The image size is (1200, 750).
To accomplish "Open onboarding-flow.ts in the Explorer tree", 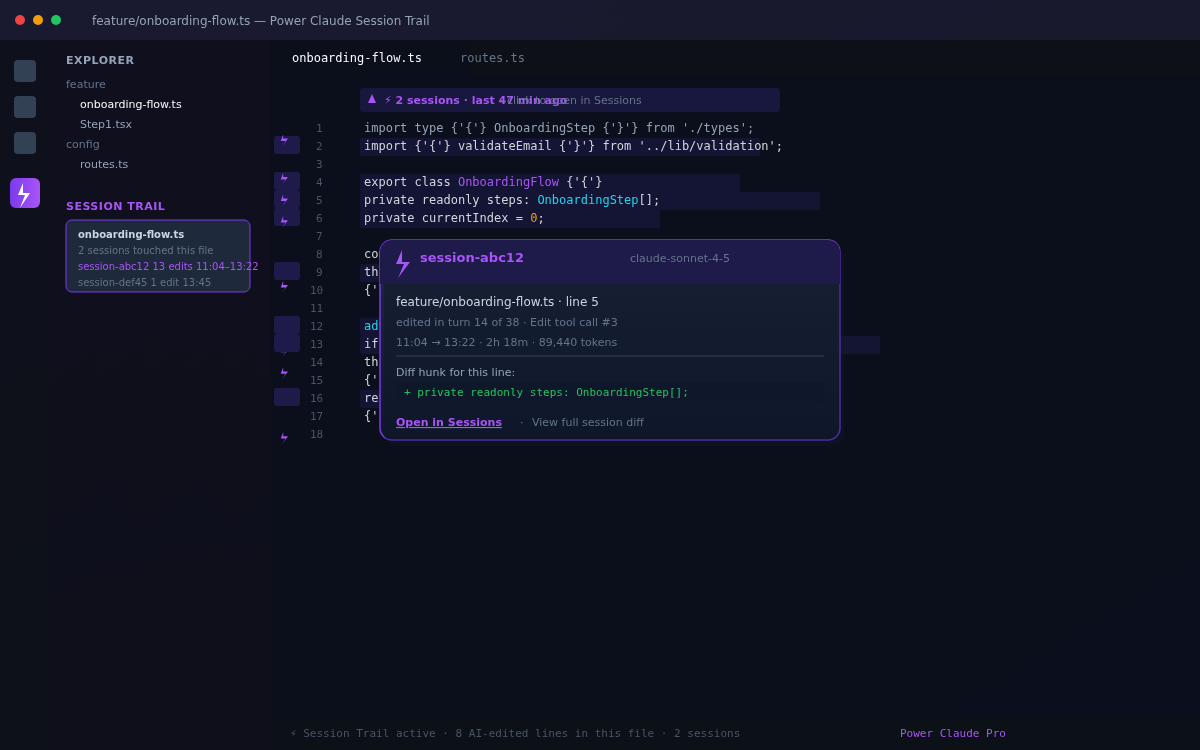I will (x=131, y=105).
